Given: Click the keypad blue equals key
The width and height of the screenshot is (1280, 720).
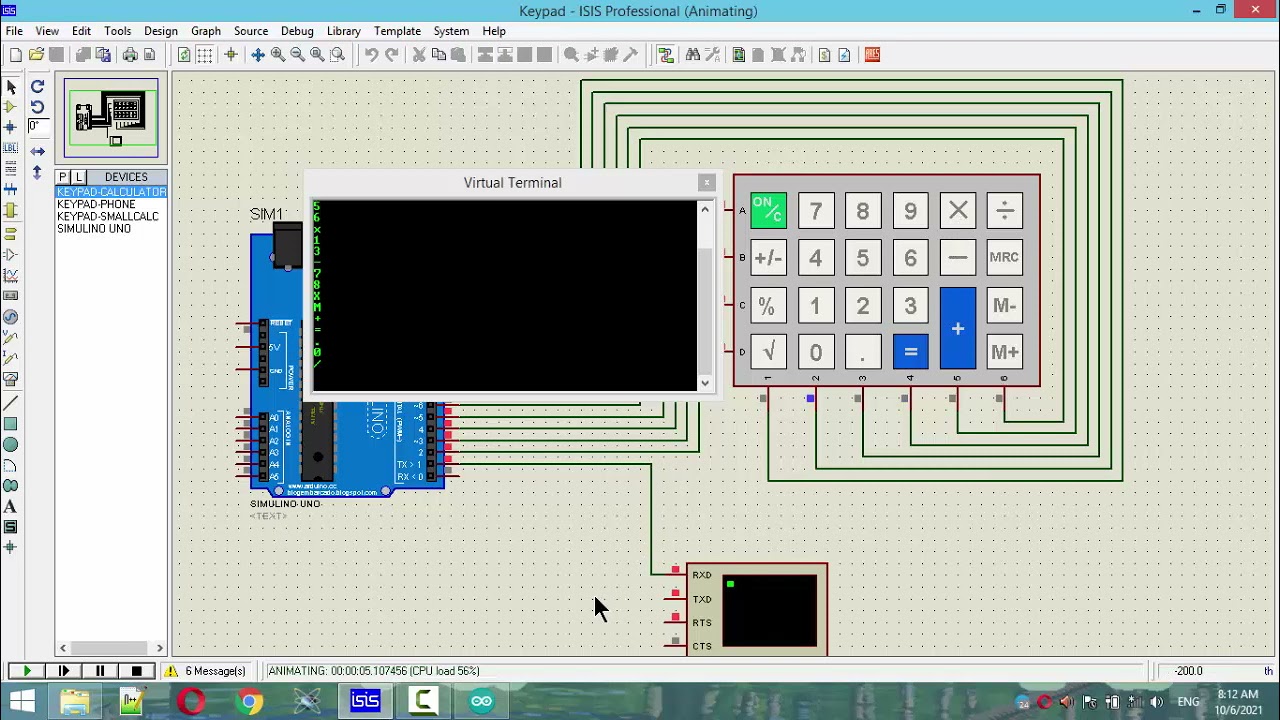Looking at the screenshot, I should coord(910,352).
